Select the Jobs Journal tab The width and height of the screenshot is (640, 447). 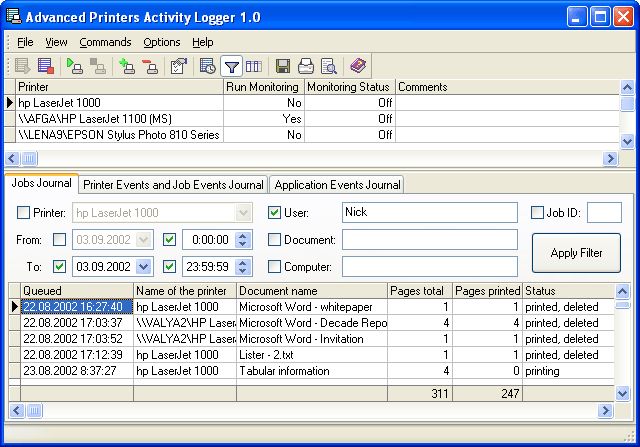click(41, 182)
